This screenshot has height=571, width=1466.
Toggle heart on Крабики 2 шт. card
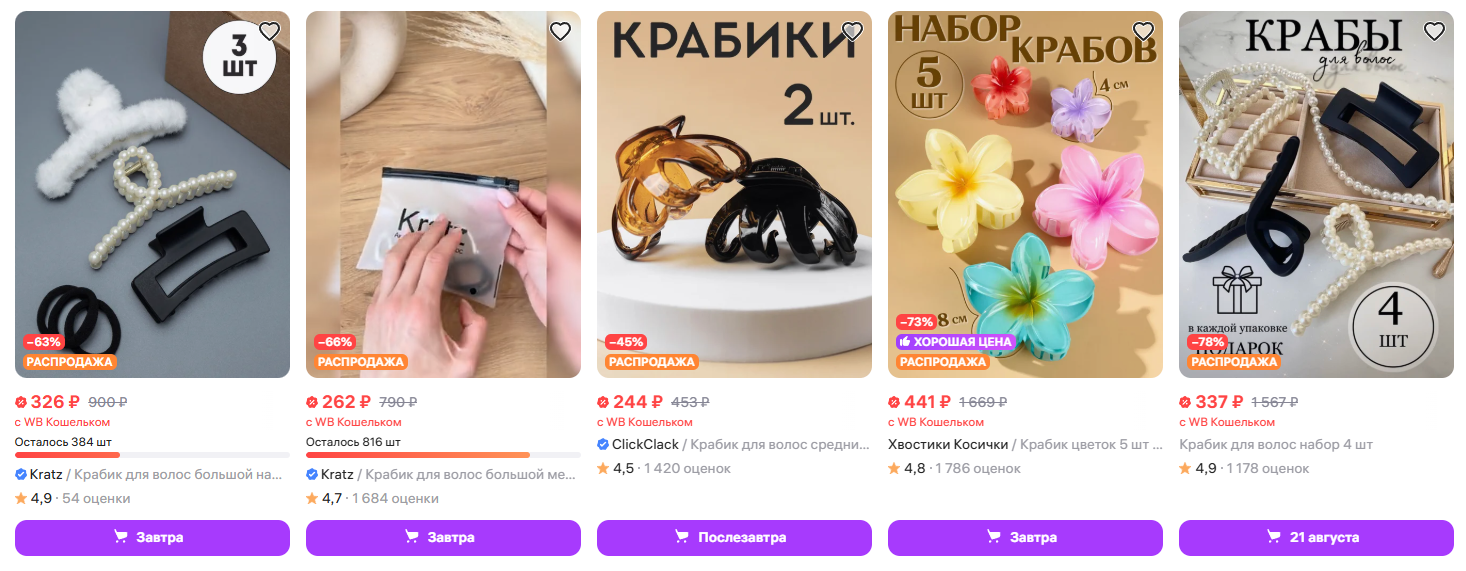tap(851, 31)
